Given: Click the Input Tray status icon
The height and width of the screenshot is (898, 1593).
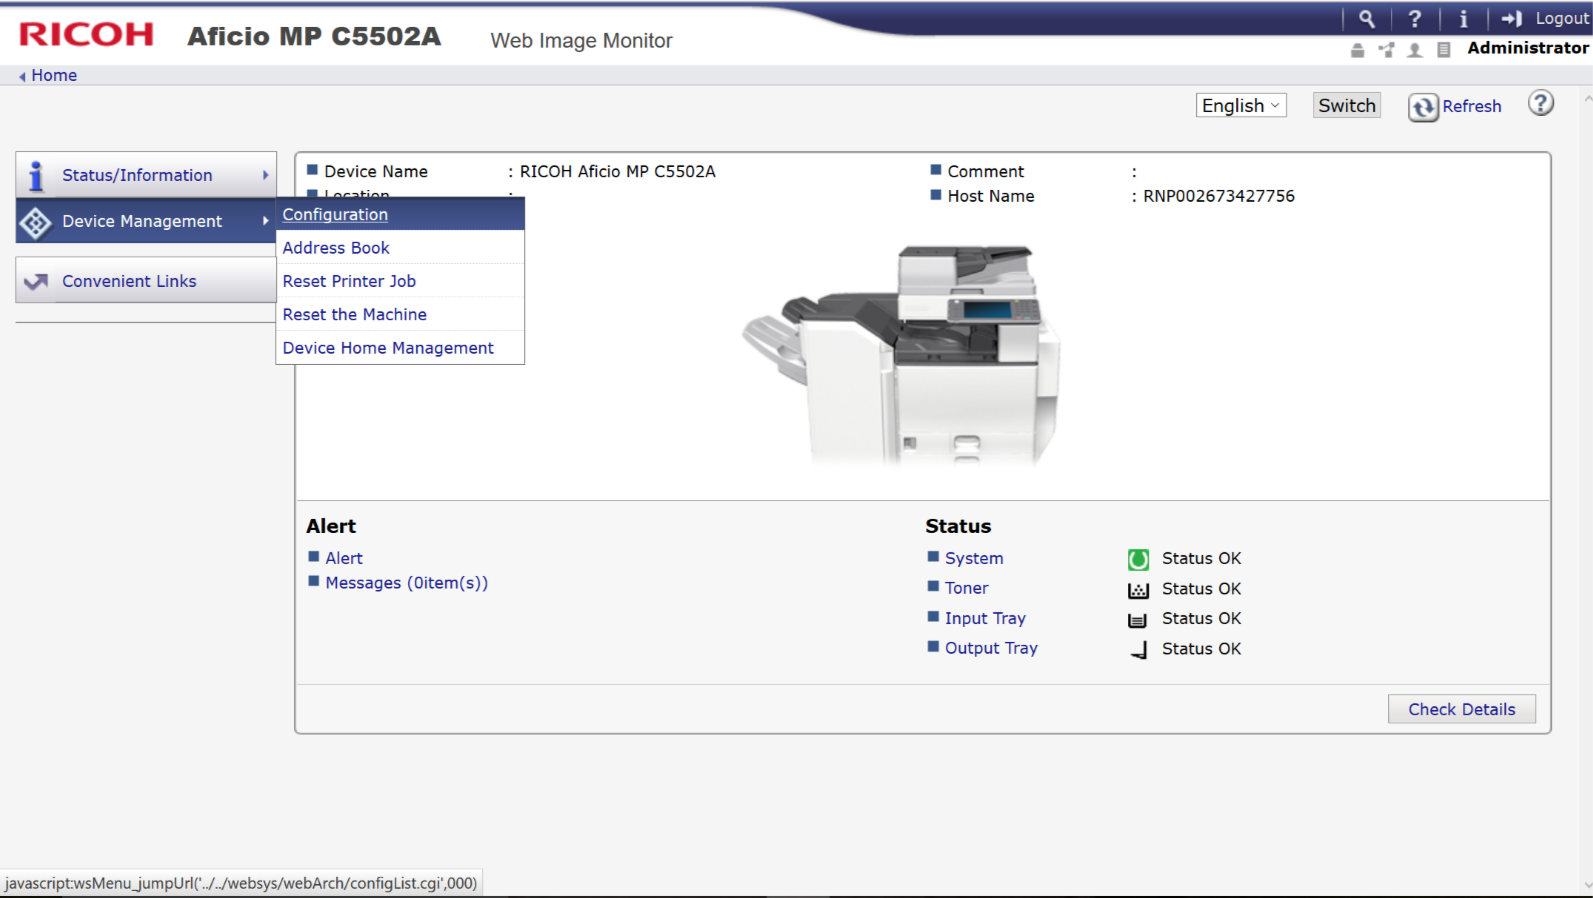Looking at the screenshot, I should (x=1138, y=620).
